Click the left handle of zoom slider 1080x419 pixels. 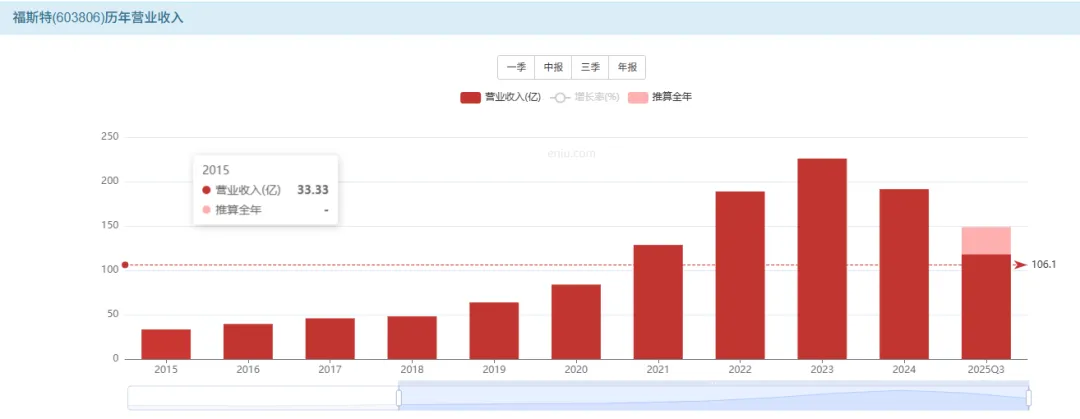pyautogui.click(x=398, y=398)
